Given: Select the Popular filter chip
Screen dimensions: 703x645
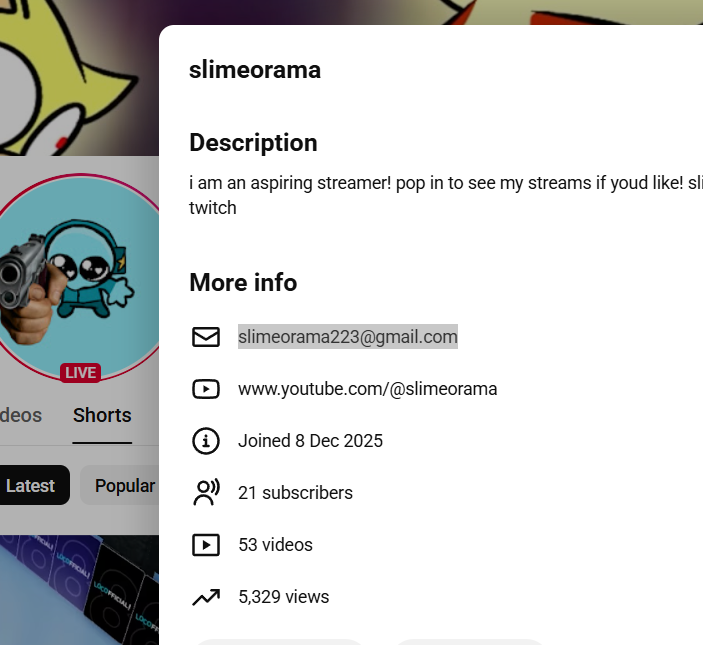Looking at the screenshot, I should click(x=120, y=485).
